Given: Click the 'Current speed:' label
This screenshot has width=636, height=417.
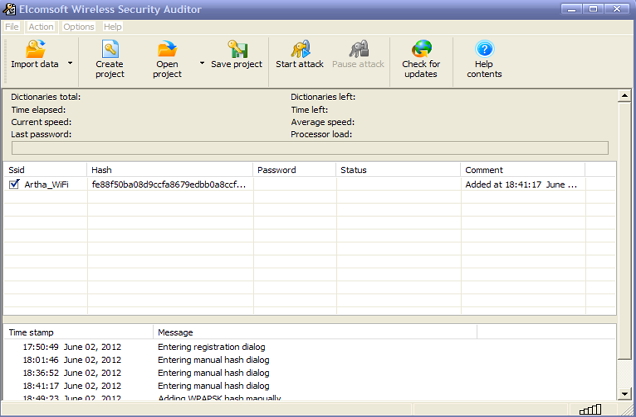Looking at the screenshot, I should (x=41, y=122).
